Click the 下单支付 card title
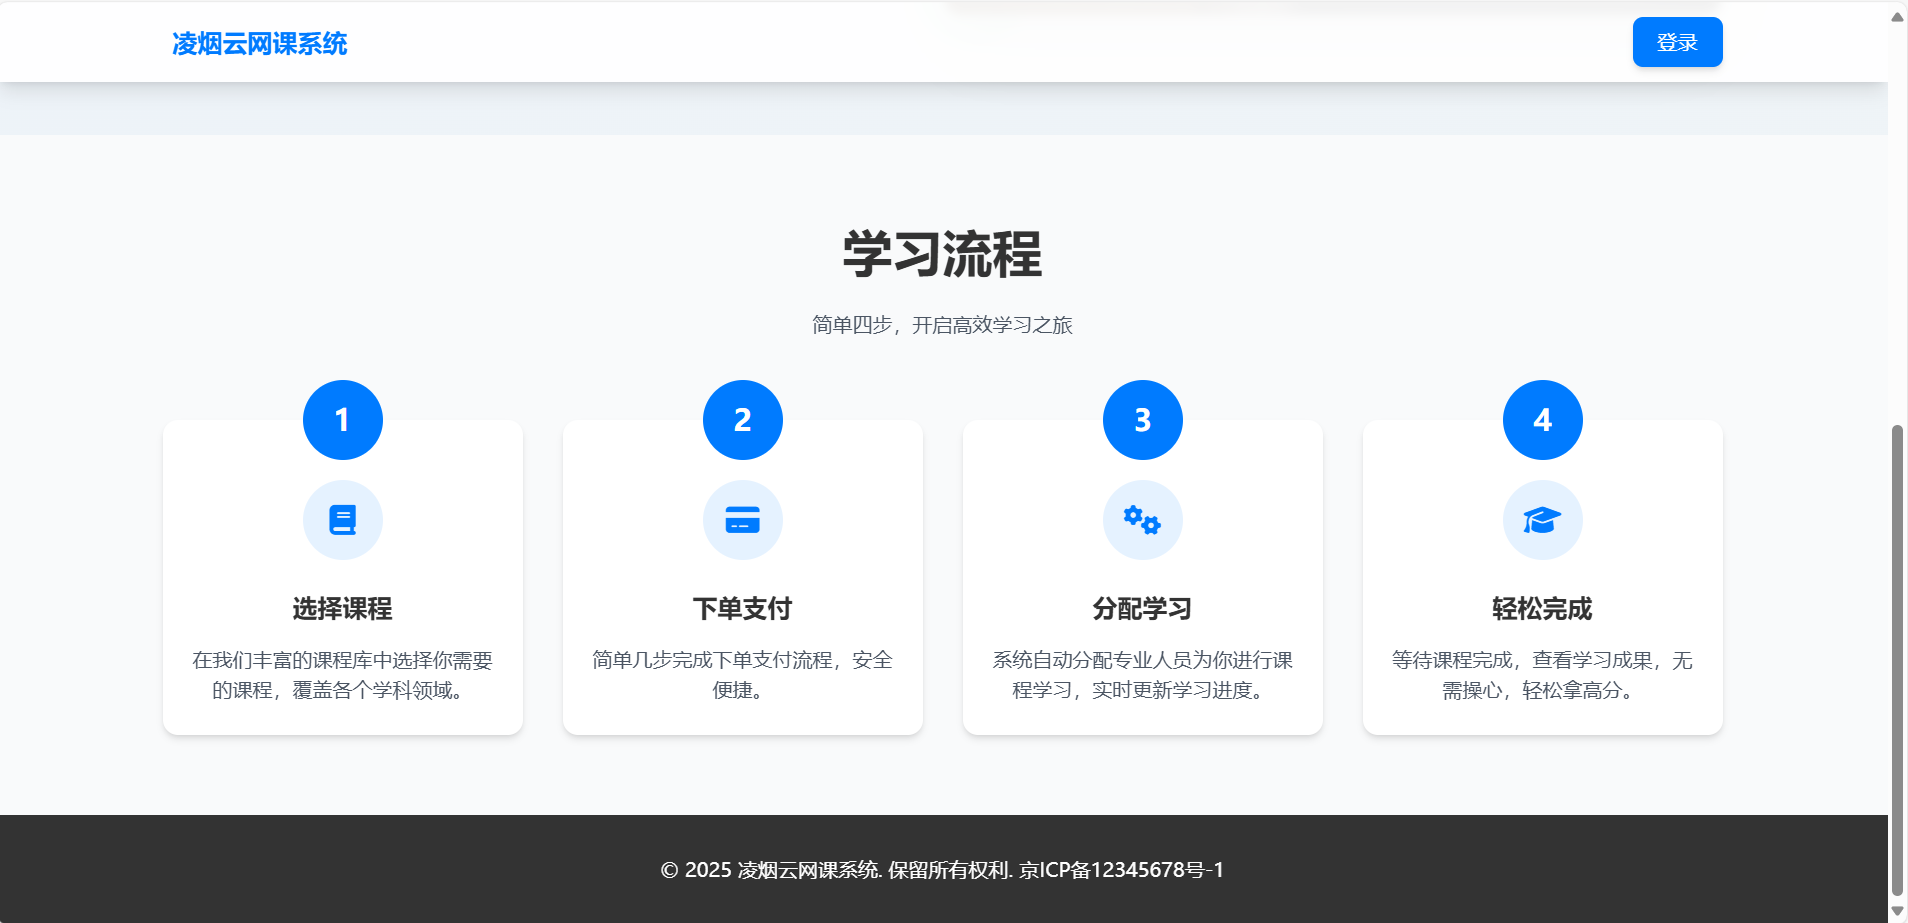Screen dimensions: 1908x923 743,608
